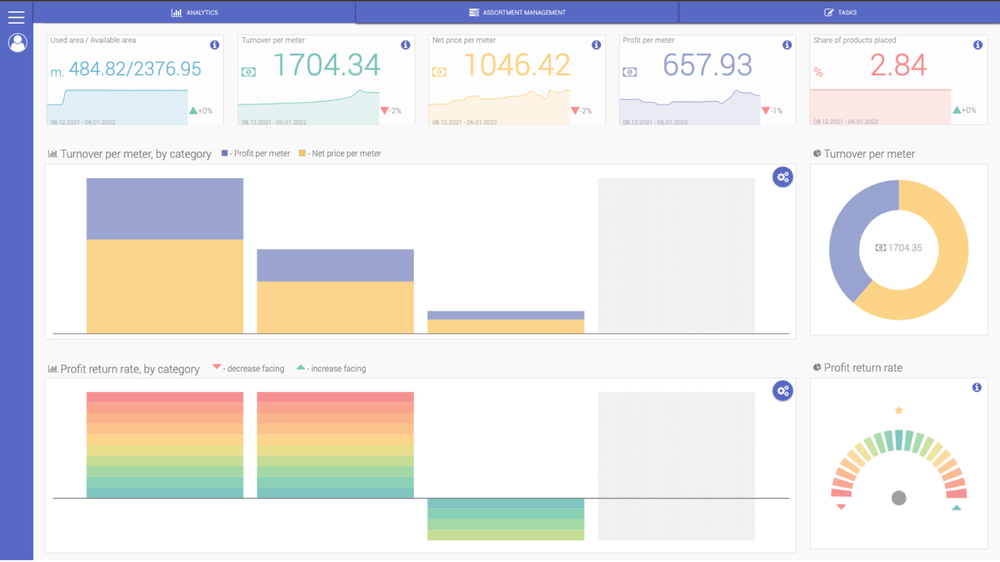Toggle the Net price per meter legend entry
This screenshot has height=562, width=1000.
[x=340, y=153]
